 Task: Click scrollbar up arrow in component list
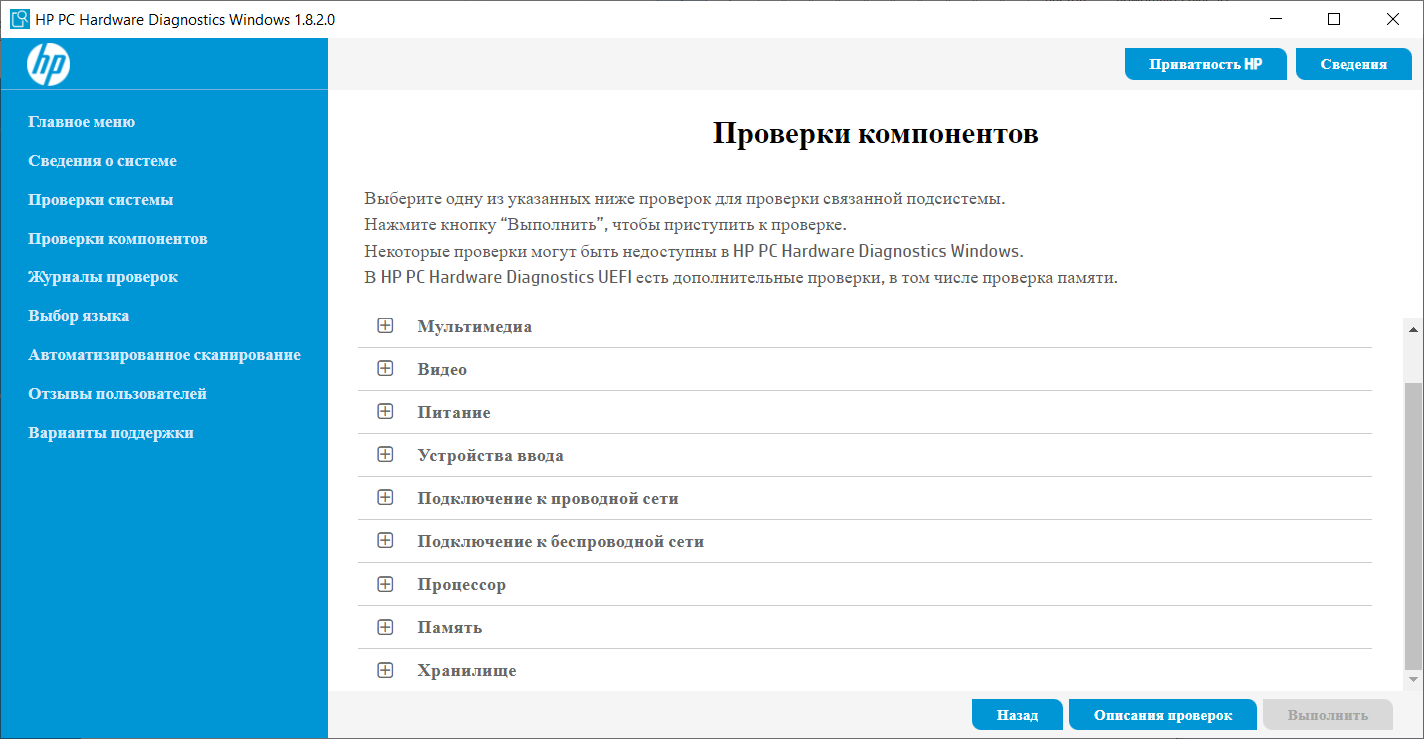pyautogui.click(x=1413, y=329)
